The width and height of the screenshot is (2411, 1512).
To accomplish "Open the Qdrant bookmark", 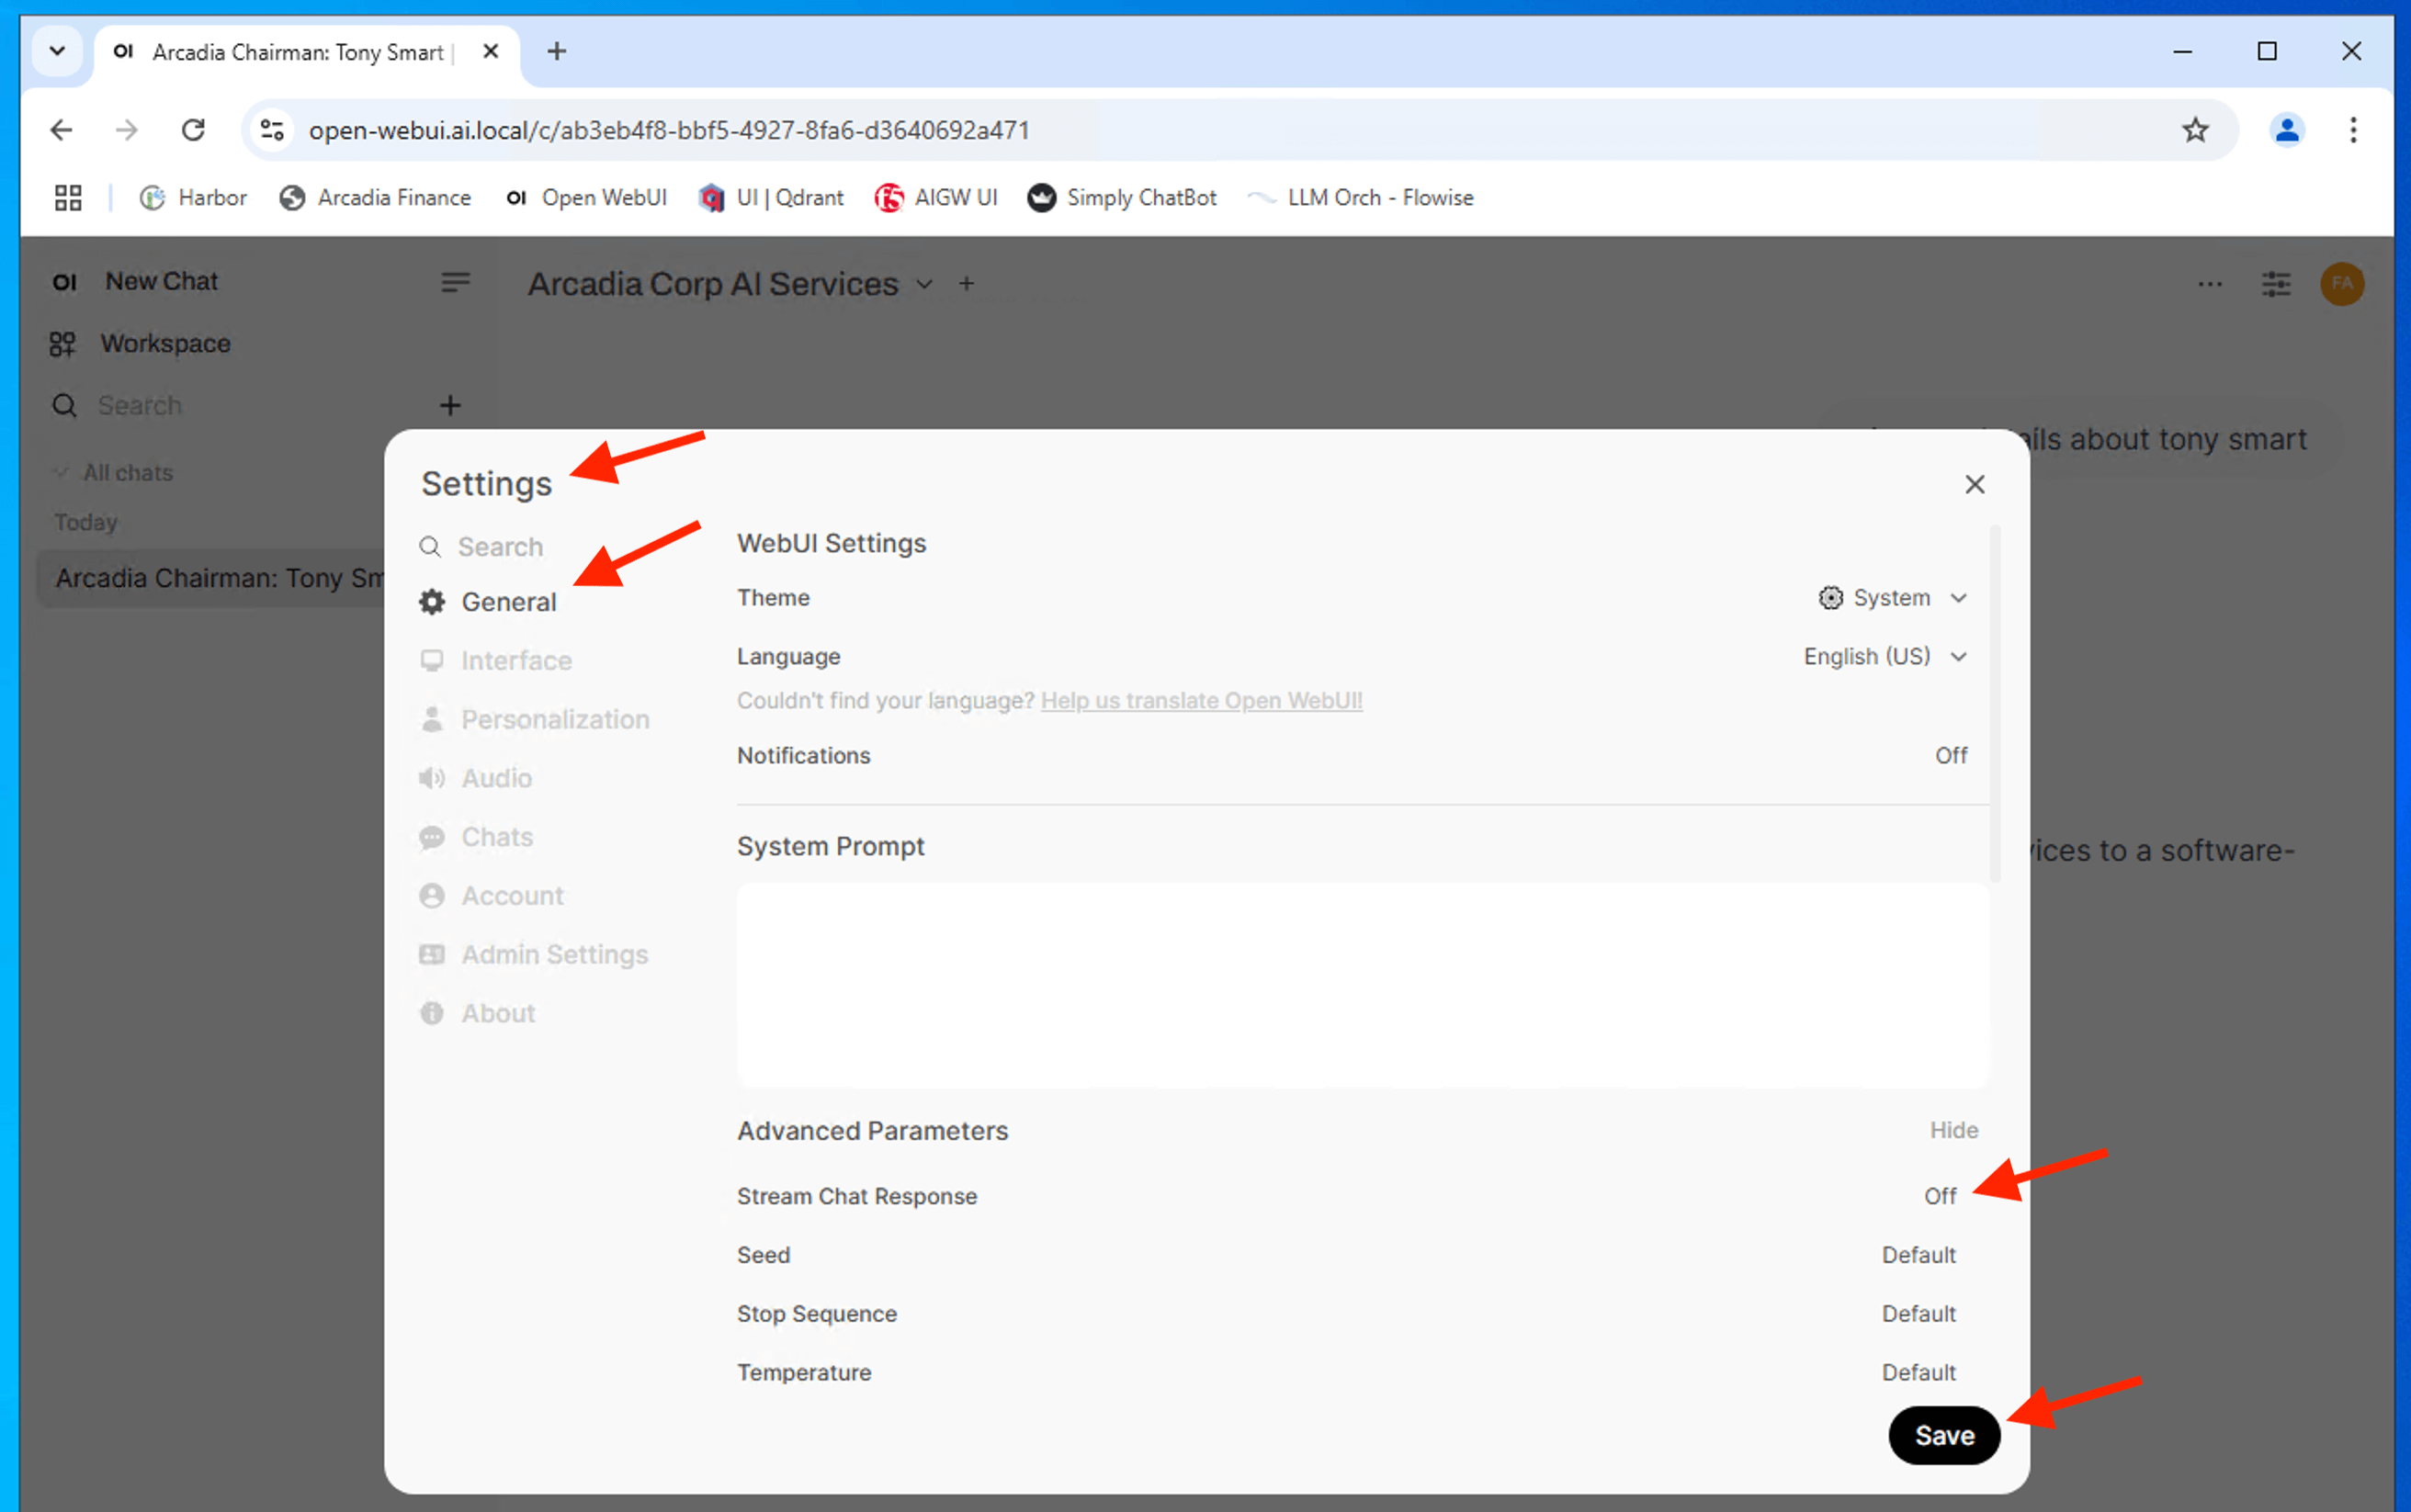I will 772,198.
